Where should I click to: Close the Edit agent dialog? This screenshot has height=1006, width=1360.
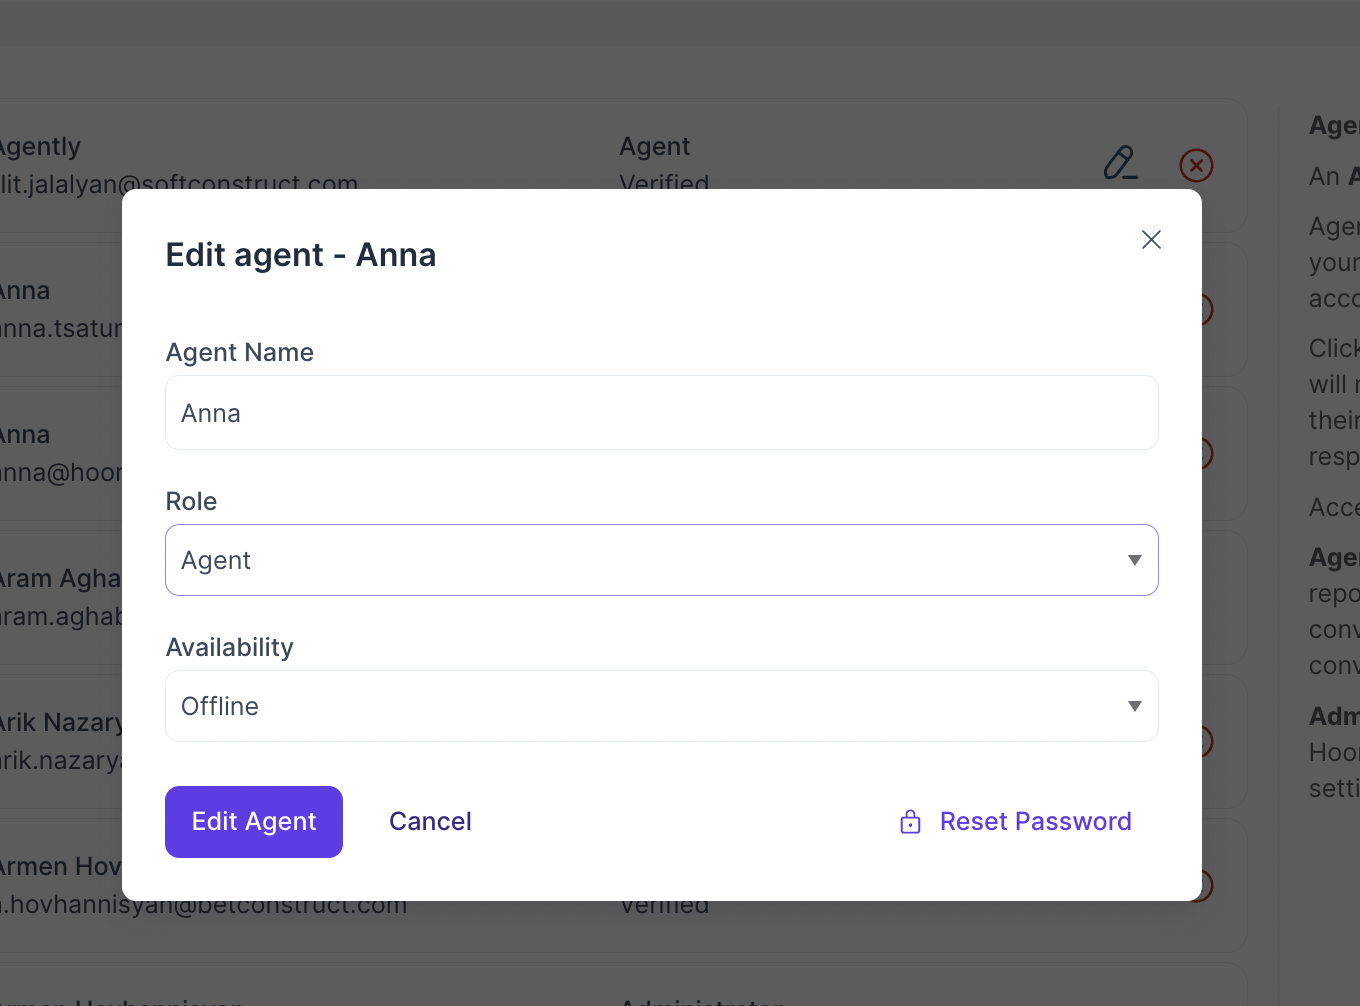click(x=1151, y=240)
